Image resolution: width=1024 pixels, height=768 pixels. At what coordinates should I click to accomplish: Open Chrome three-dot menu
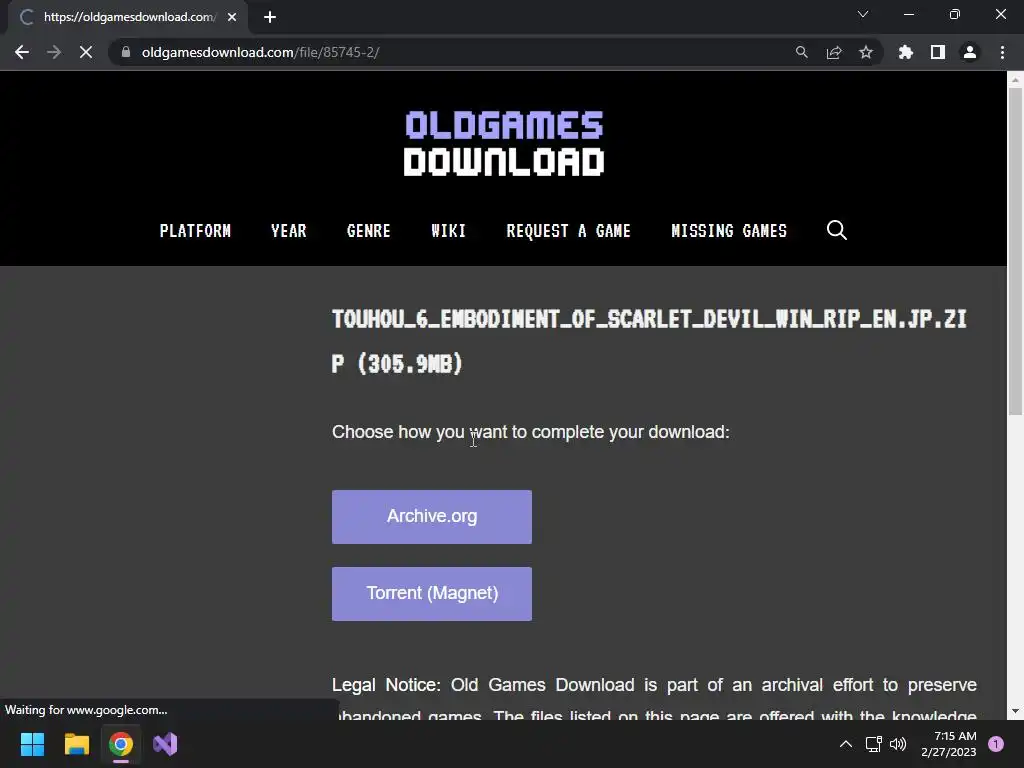(x=1002, y=52)
